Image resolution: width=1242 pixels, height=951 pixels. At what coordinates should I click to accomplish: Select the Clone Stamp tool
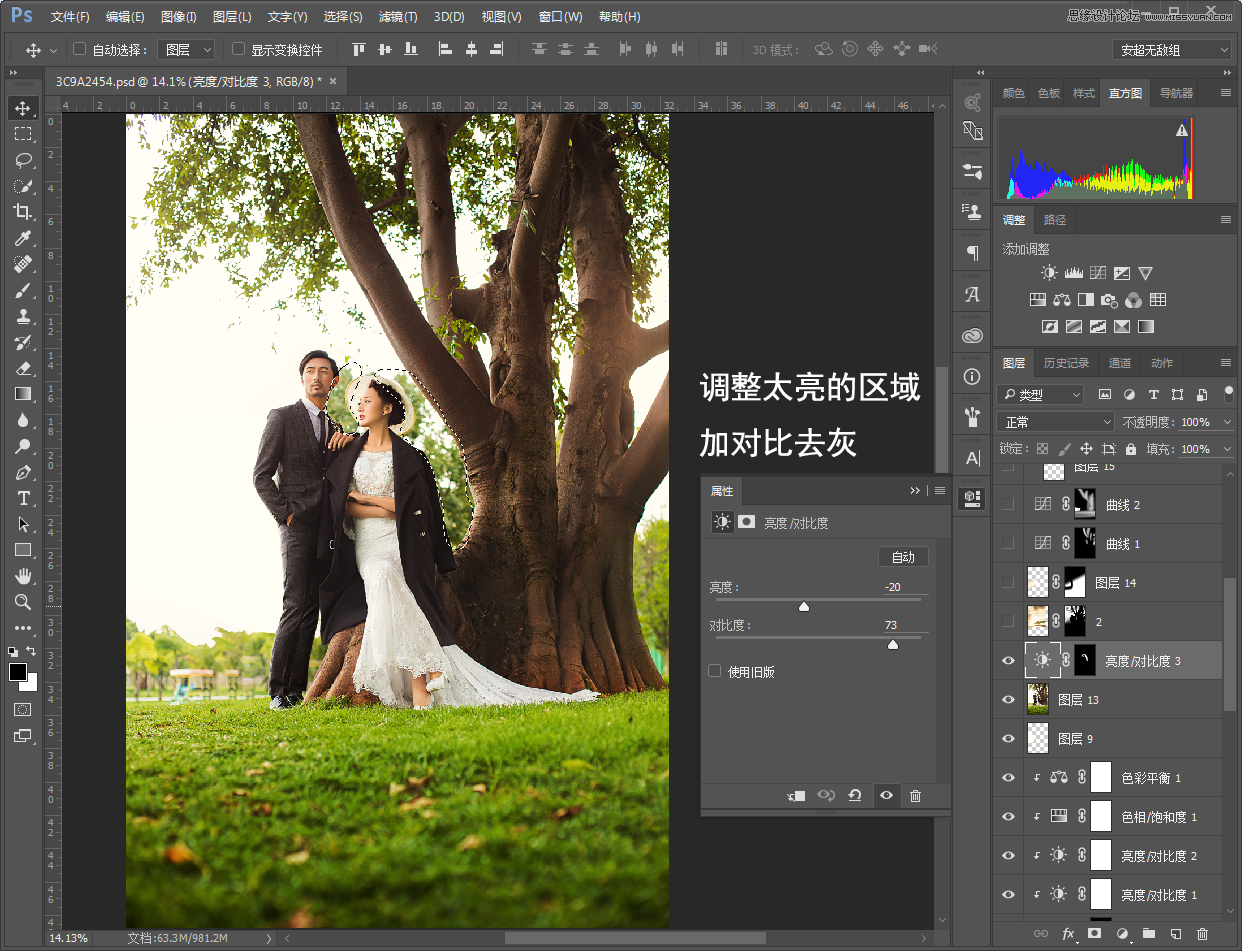point(22,316)
